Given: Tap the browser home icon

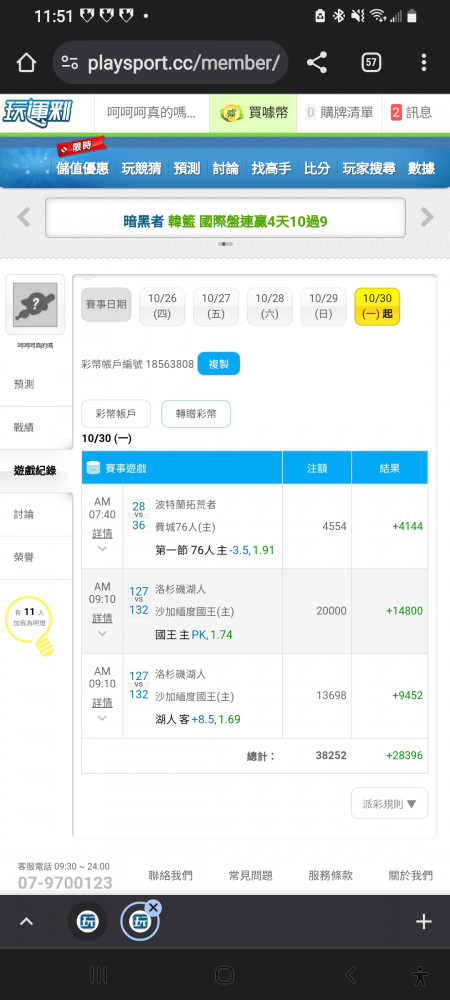Looking at the screenshot, I should pyautogui.click(x=25, y=62).
